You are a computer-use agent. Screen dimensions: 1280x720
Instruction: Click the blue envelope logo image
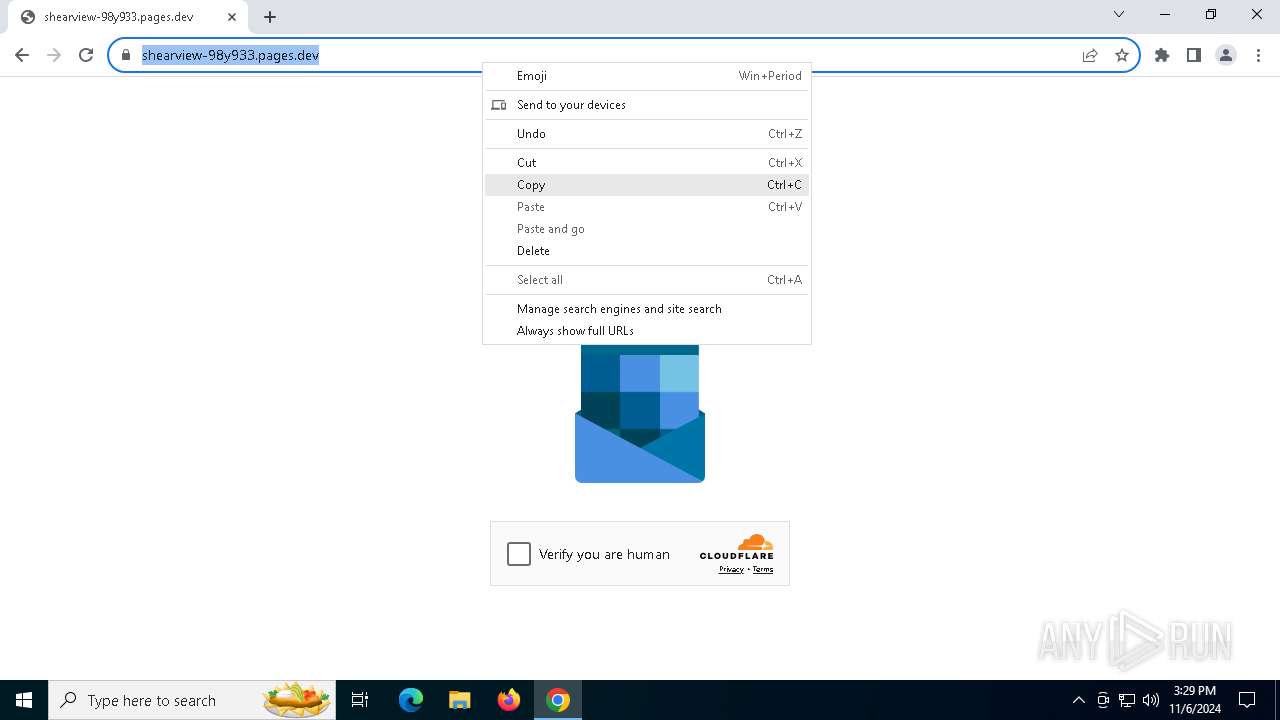tap(640, 413)
